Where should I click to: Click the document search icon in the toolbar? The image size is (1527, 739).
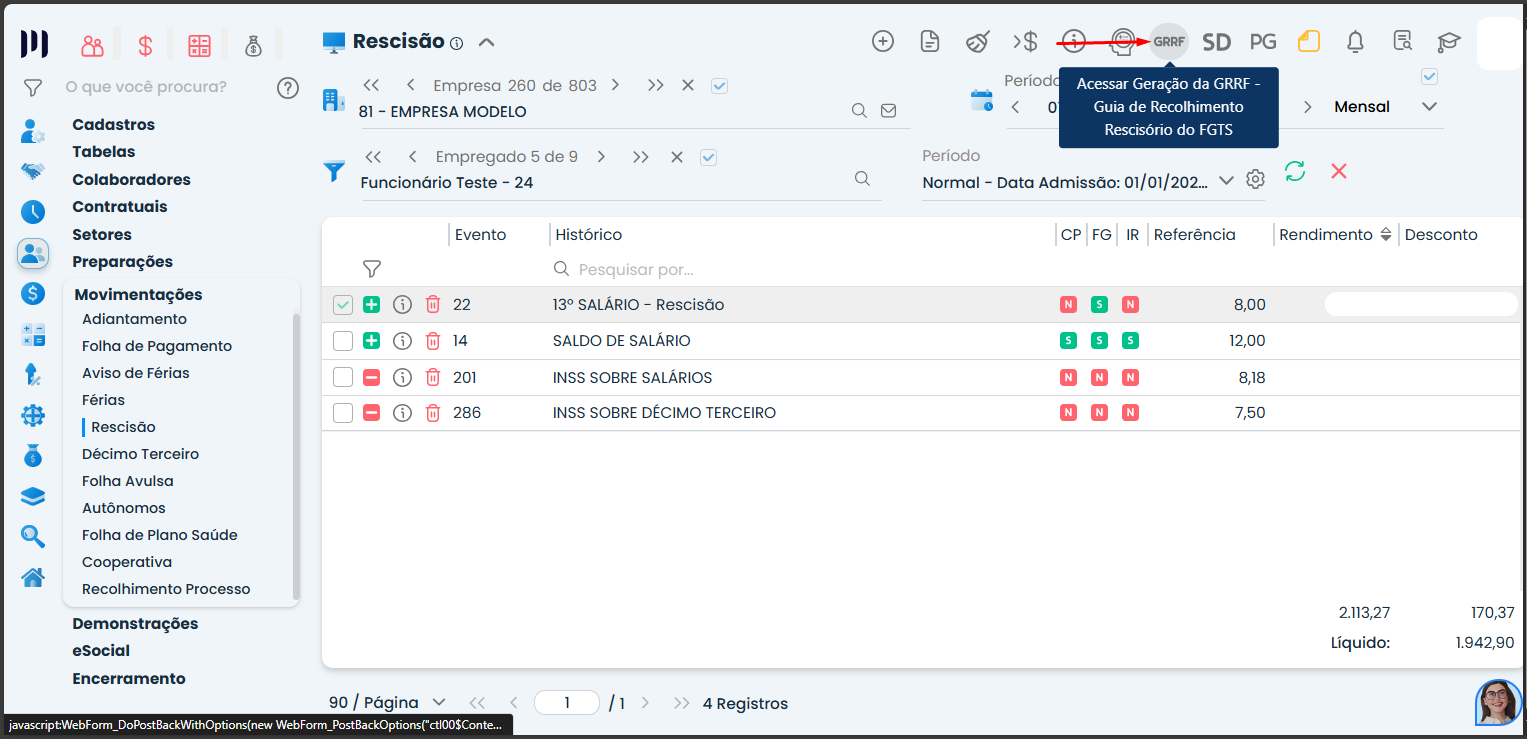(x=1403, y=41)
